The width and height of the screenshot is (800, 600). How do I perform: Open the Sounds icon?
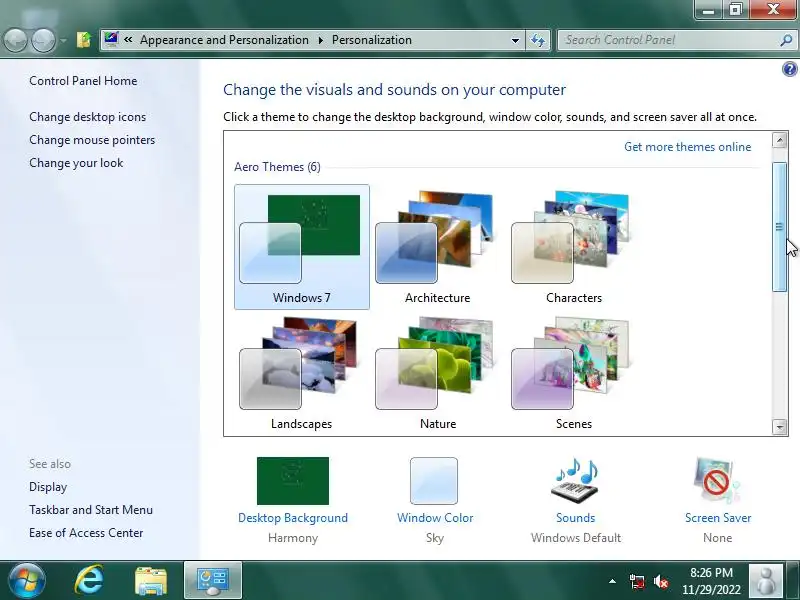coord(575,480)
